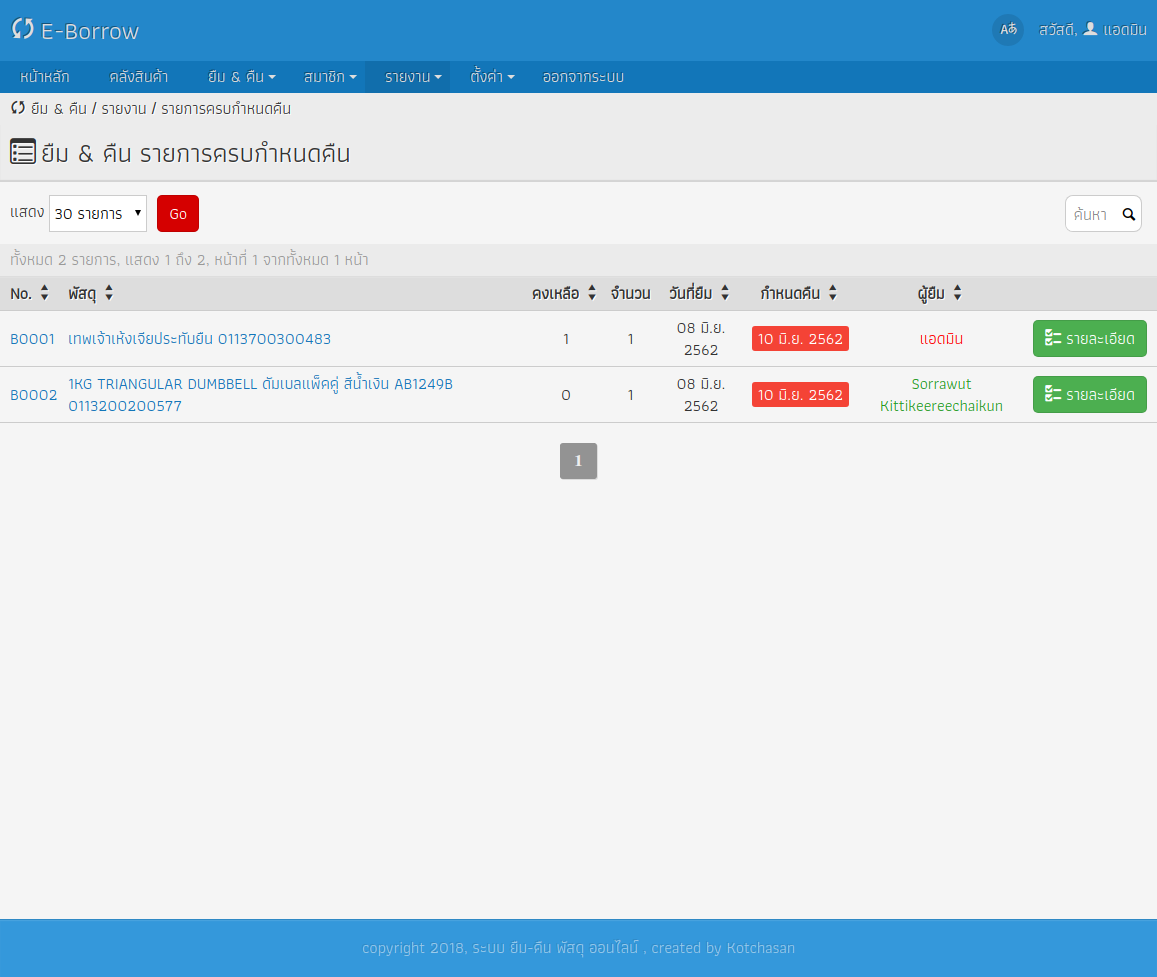The image size is (1157, 977).
Task: Open the รายงาน dropdown menu
Action: click(408, 77)
